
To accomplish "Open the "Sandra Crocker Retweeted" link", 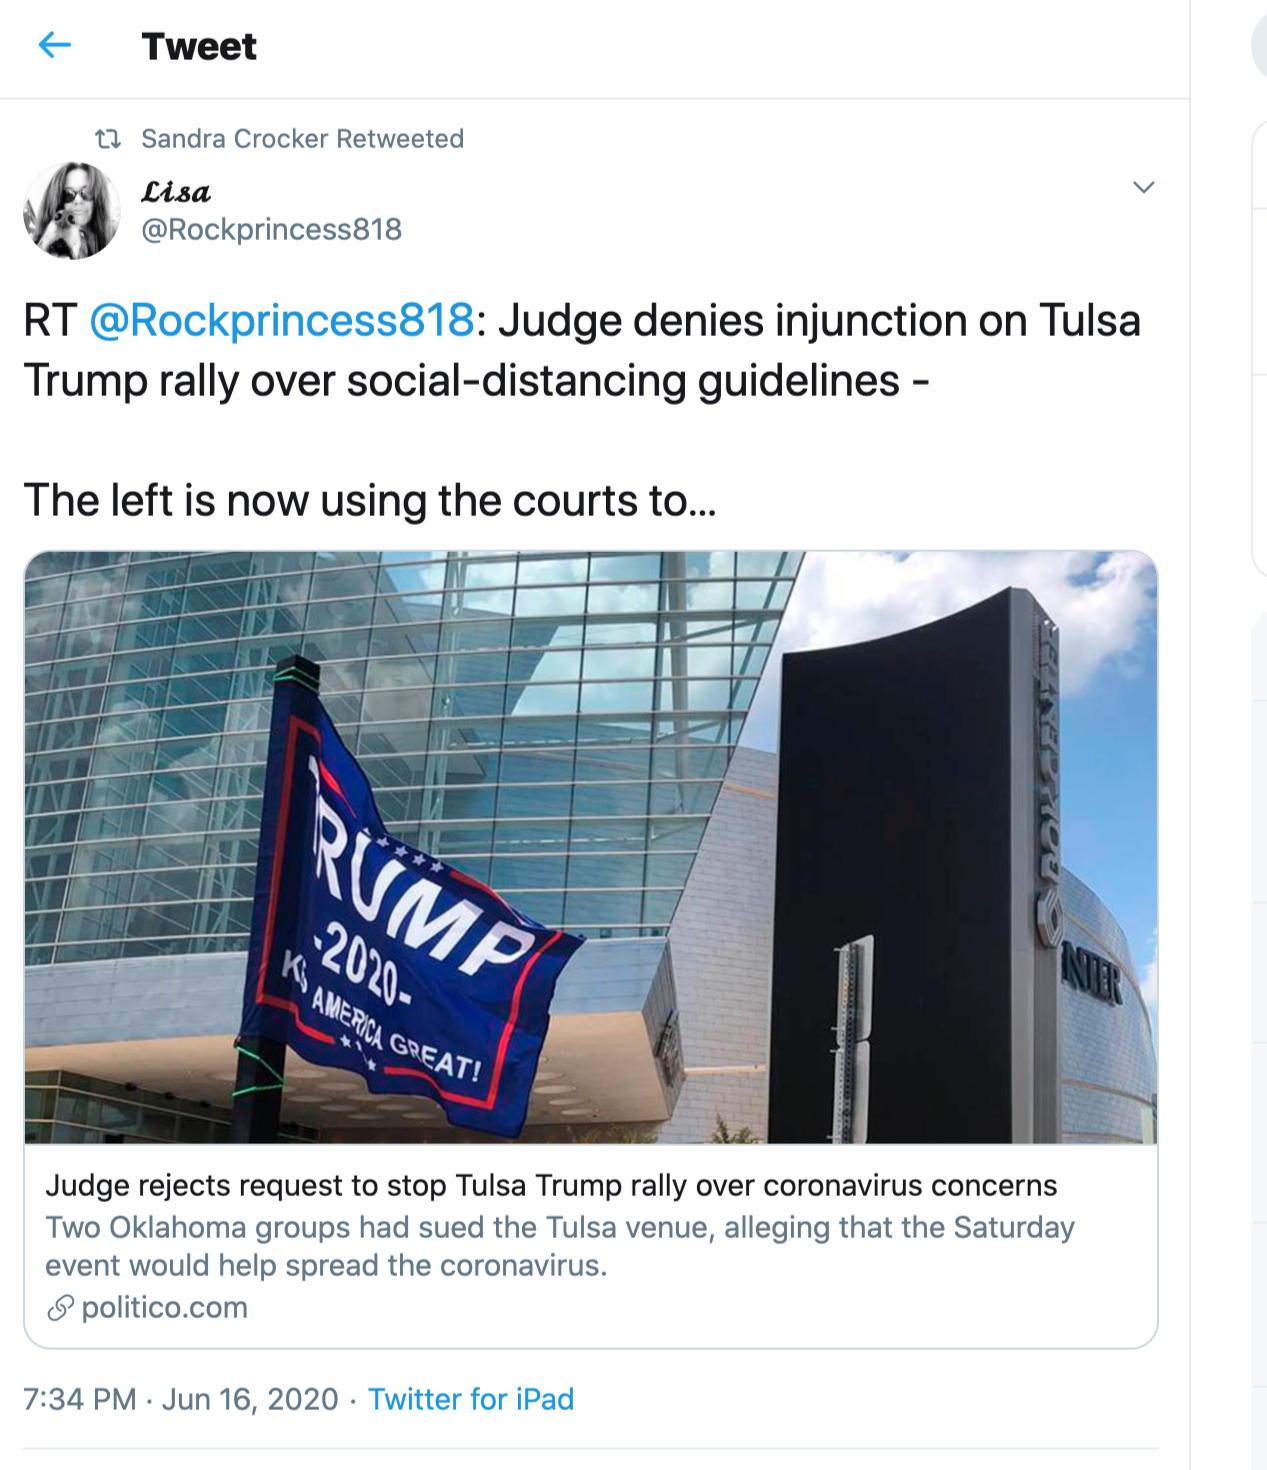I will click(x=302, y=138).
